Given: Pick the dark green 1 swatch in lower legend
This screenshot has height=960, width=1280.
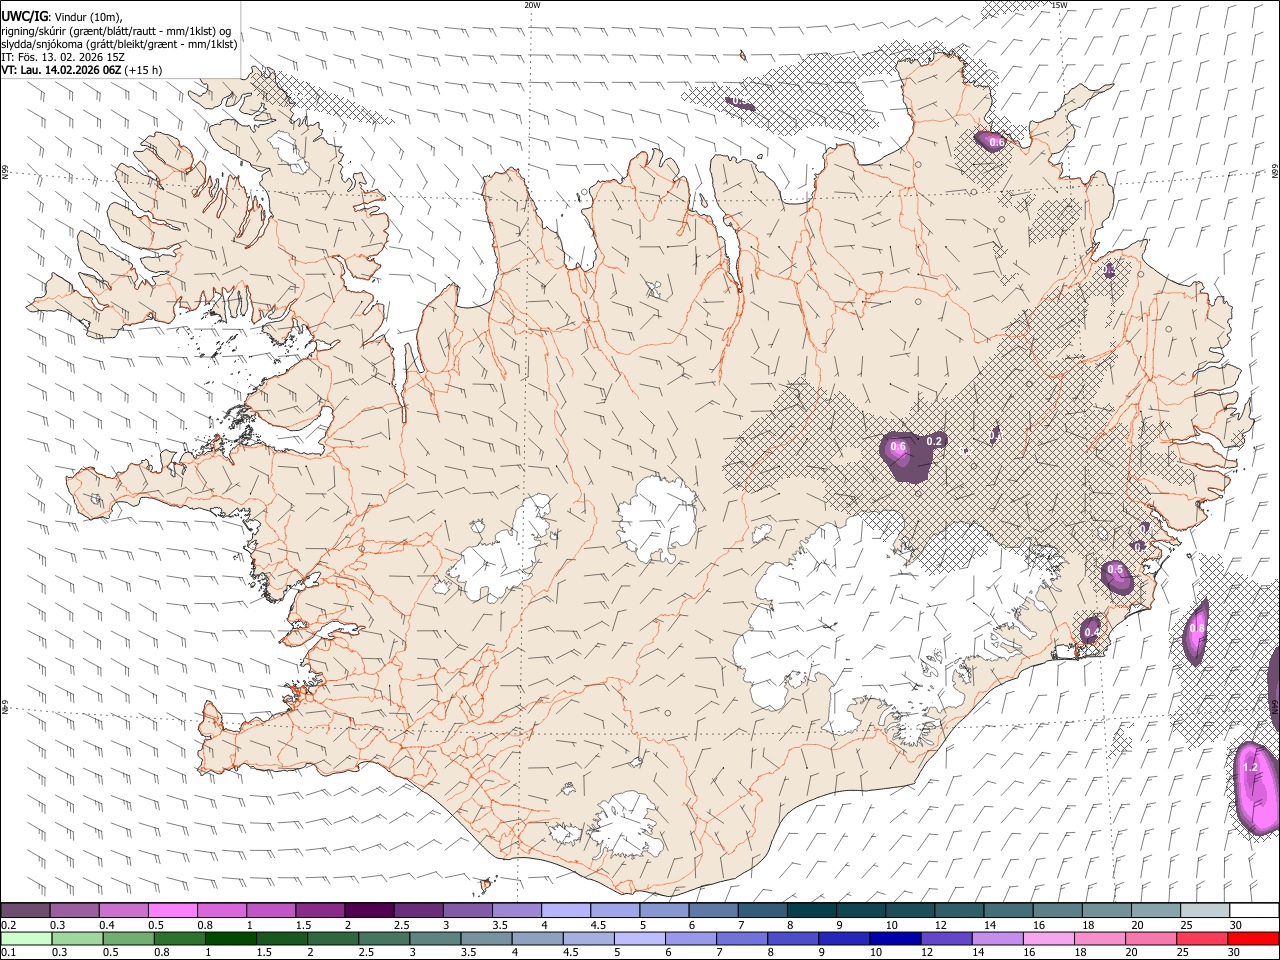Looking at the screenshot, I should tap(230, 938).
